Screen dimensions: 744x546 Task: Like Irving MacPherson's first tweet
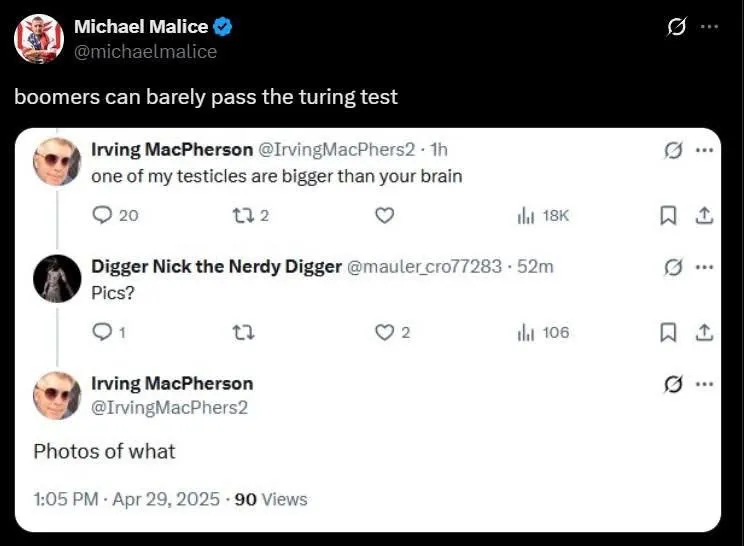(385, 215)
